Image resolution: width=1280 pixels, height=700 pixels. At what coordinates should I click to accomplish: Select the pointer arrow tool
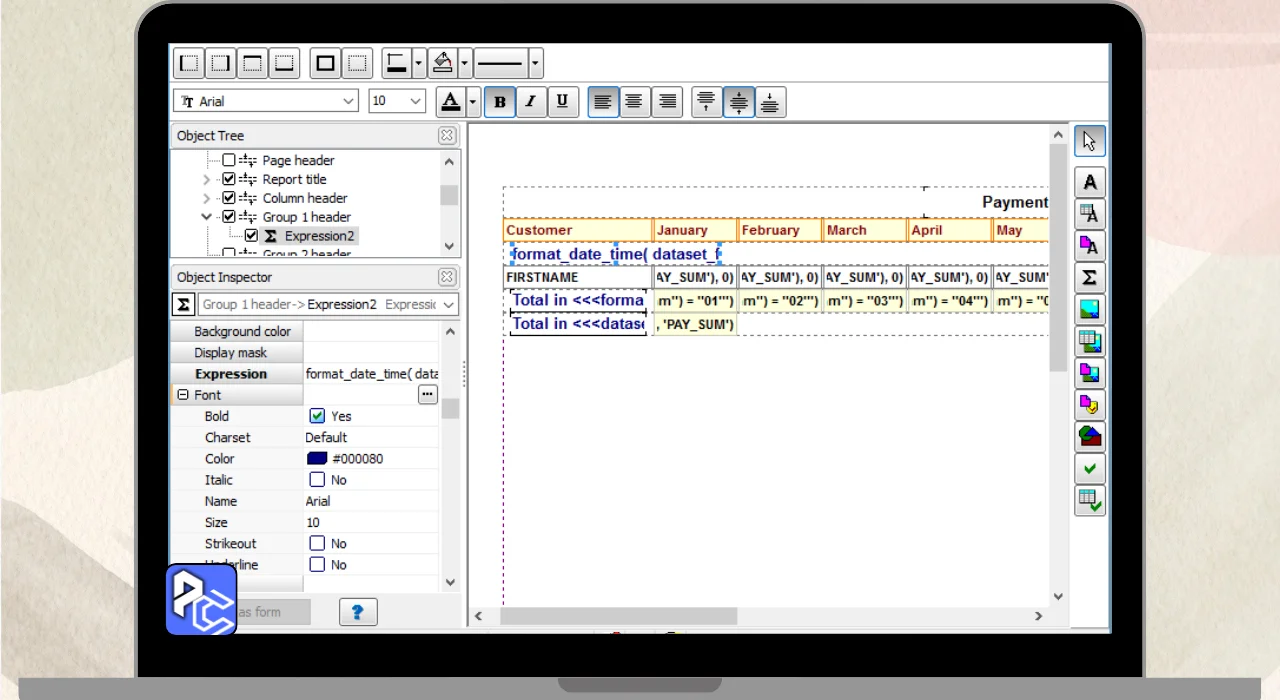pos(1089,141)
